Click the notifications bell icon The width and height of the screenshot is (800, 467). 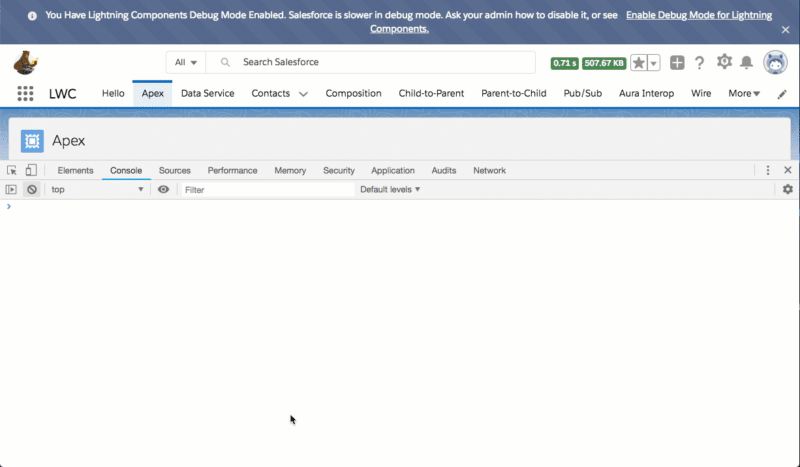pyautogui.click(x=746, y=63)
